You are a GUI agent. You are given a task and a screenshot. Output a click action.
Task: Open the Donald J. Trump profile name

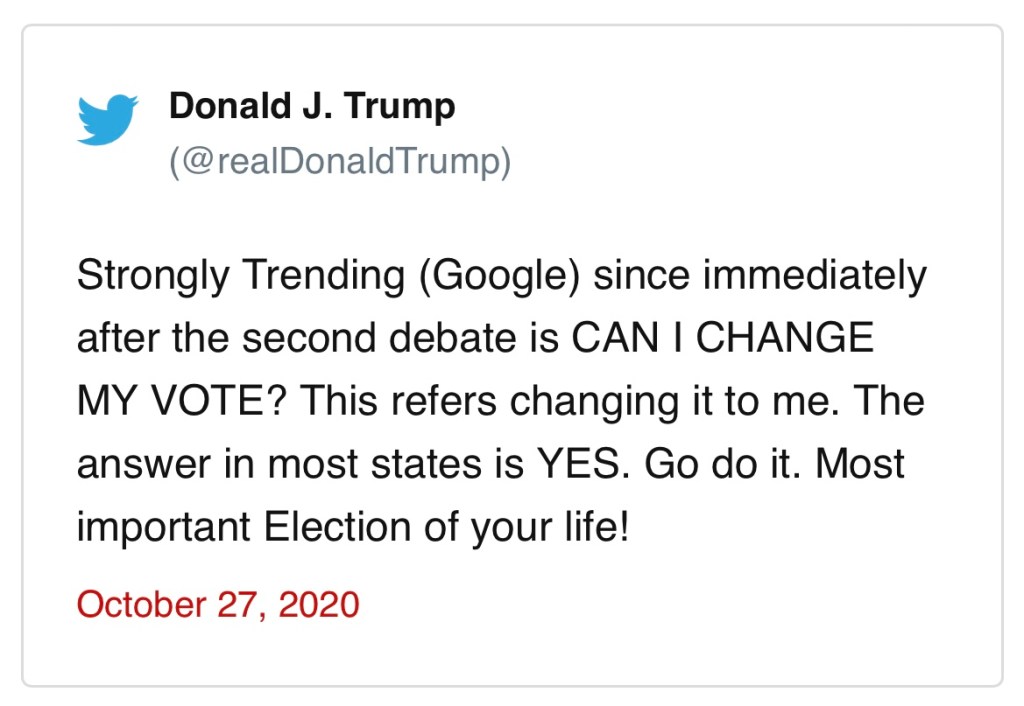(312, 105)
